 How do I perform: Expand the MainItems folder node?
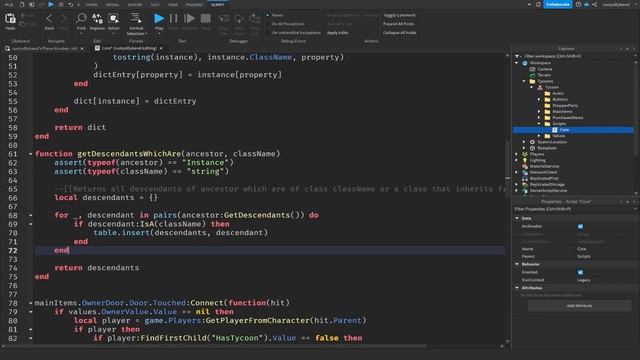coord(539,111)
